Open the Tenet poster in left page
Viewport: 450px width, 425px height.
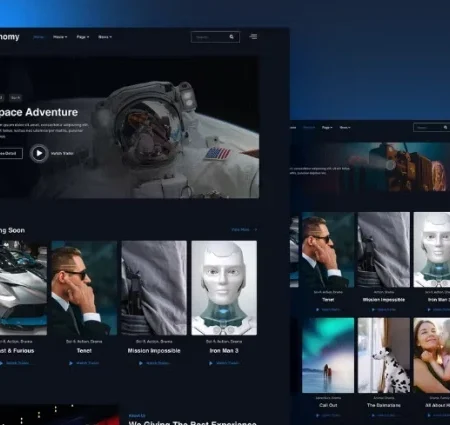84,288
